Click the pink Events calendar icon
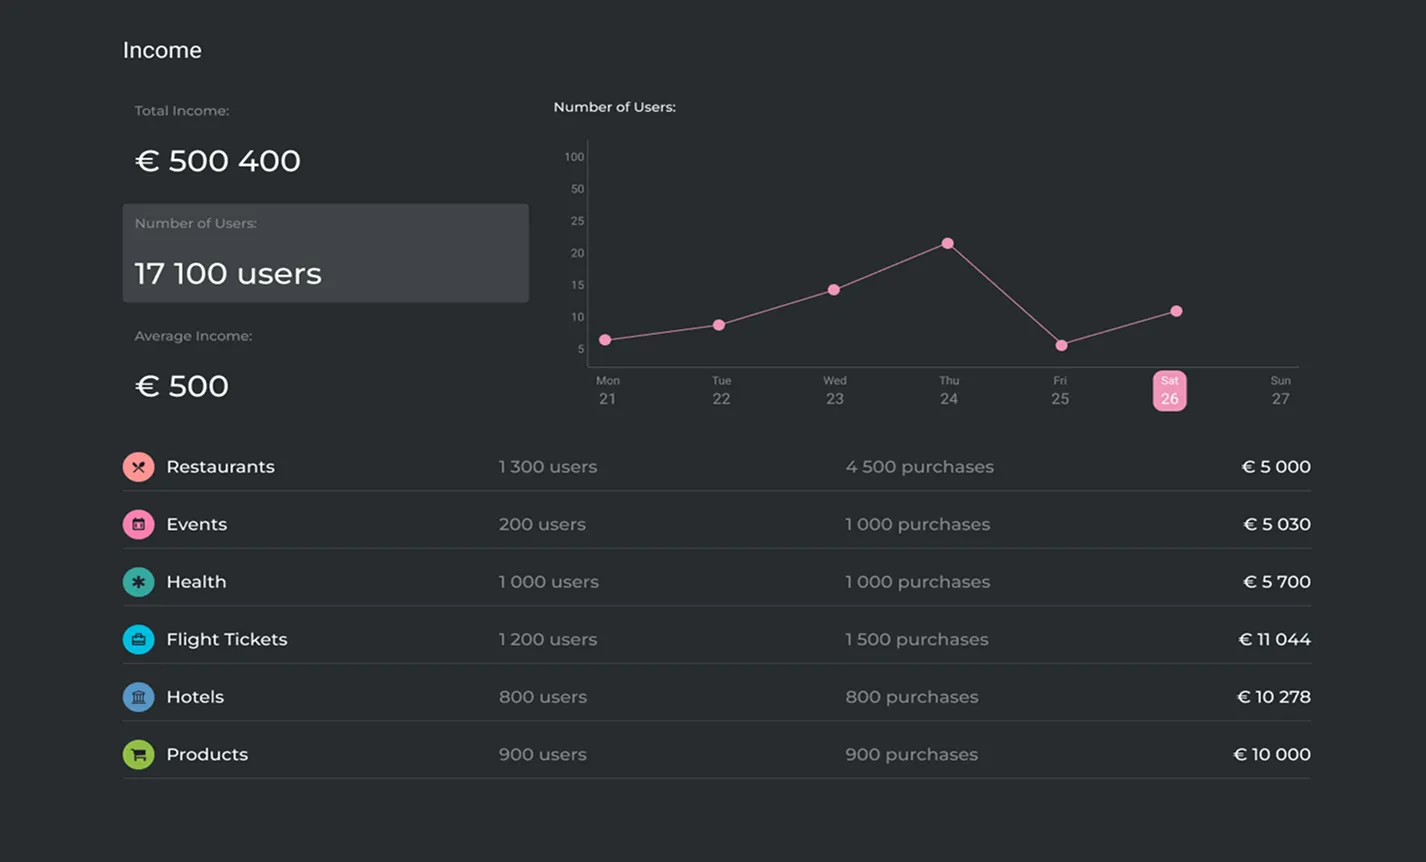The width and height of the screenshot is (1426, 862). coord(138,524)
